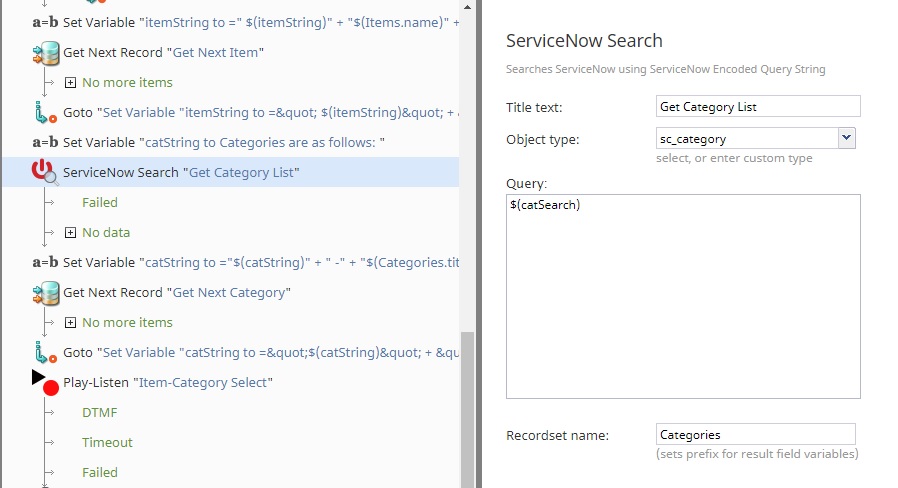The height and width of the screenshot is (488, 898).
Task: Select the No data branch label
Action: coord(106,233)
